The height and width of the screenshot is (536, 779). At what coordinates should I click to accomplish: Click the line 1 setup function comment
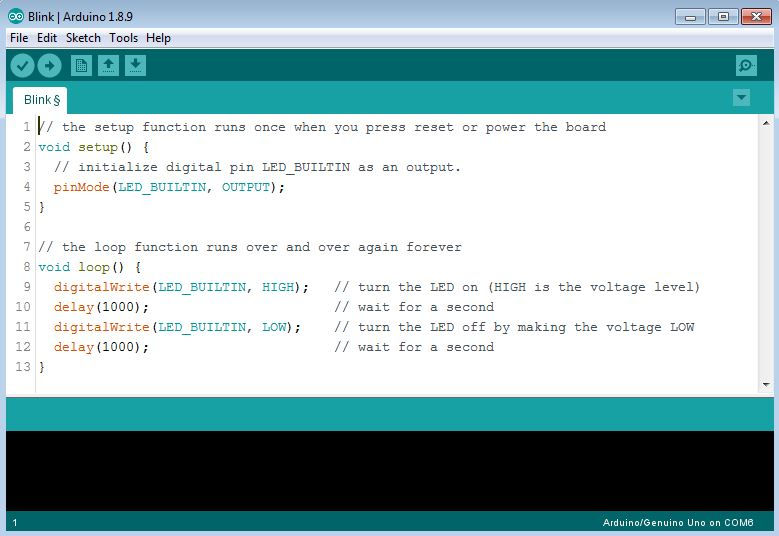322,127
